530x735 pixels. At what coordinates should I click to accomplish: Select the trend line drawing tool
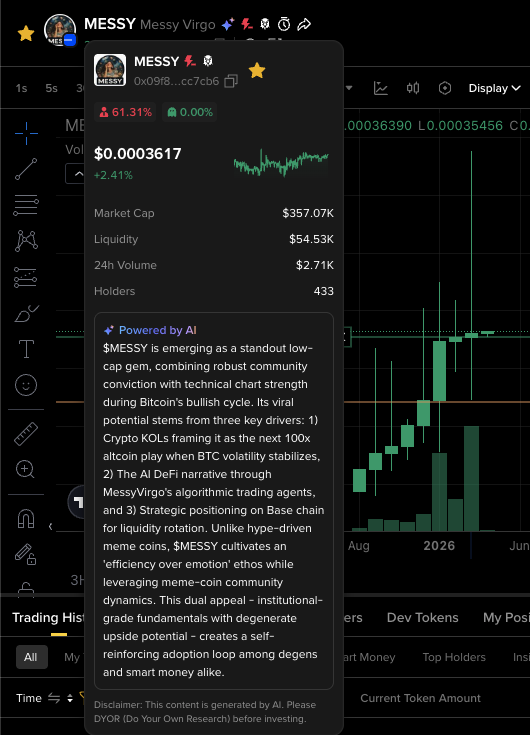pyautogui.click(x=26, y=169)
